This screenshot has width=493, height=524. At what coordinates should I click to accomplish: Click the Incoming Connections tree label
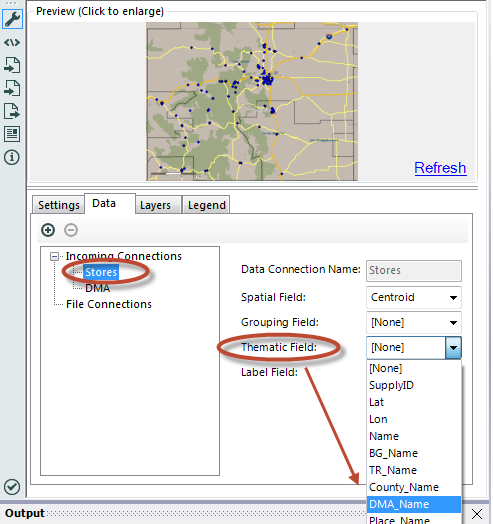(124, 256)
